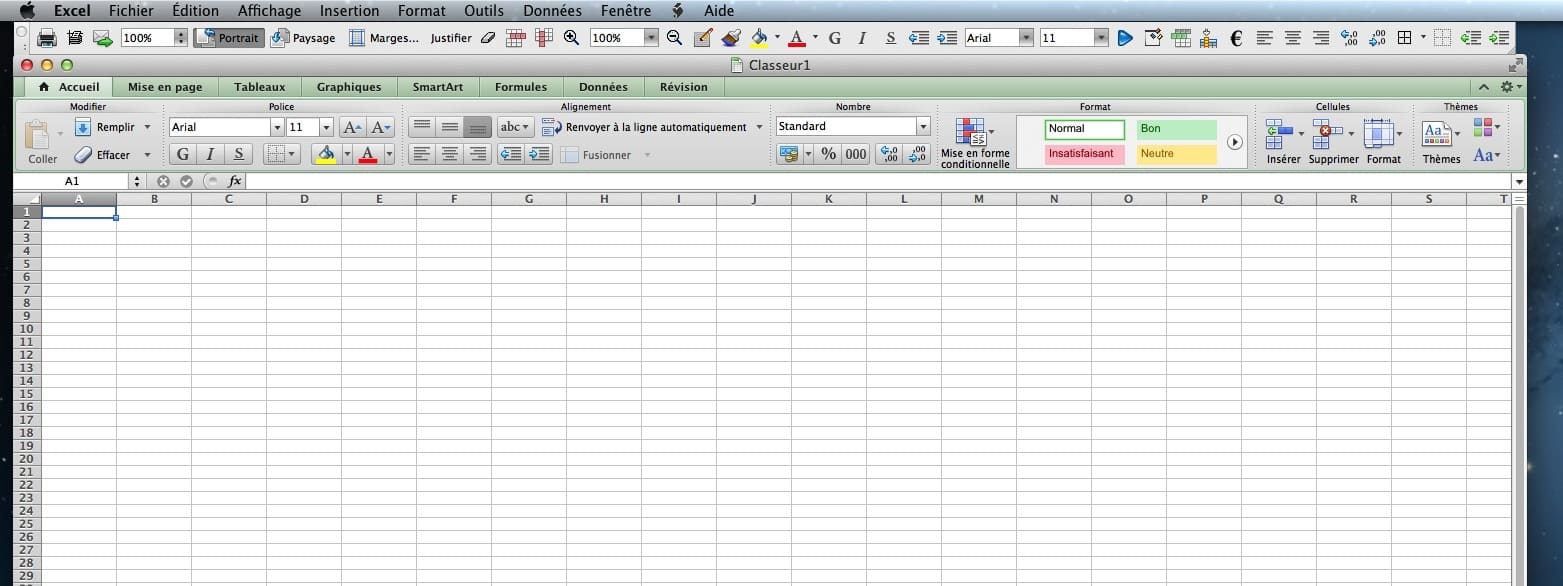Click the magnifier zoom-in icon

[x=571, y=38]
